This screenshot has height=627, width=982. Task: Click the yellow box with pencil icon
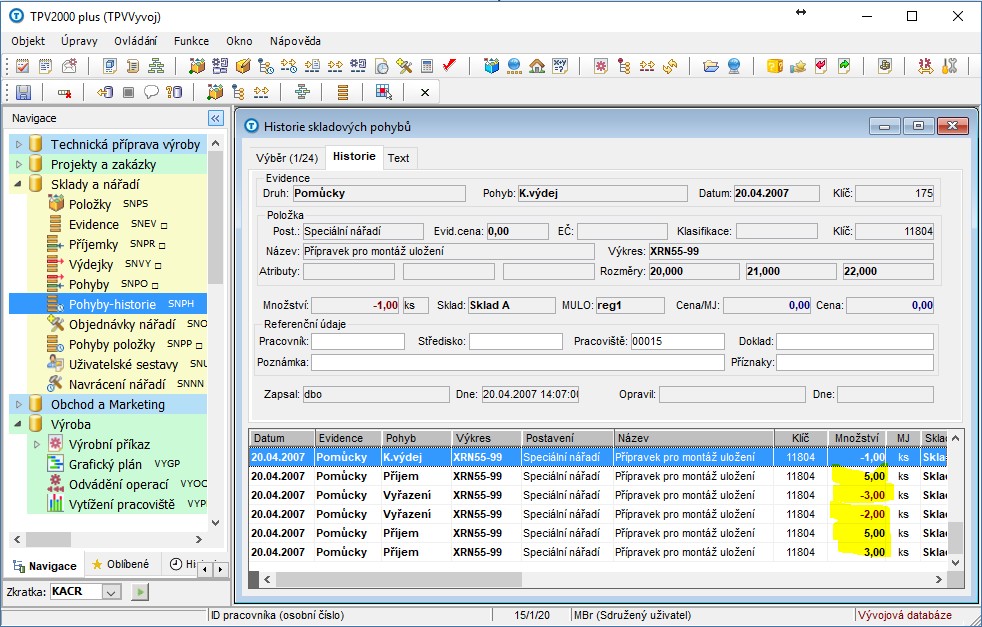(x=243, y=66)
